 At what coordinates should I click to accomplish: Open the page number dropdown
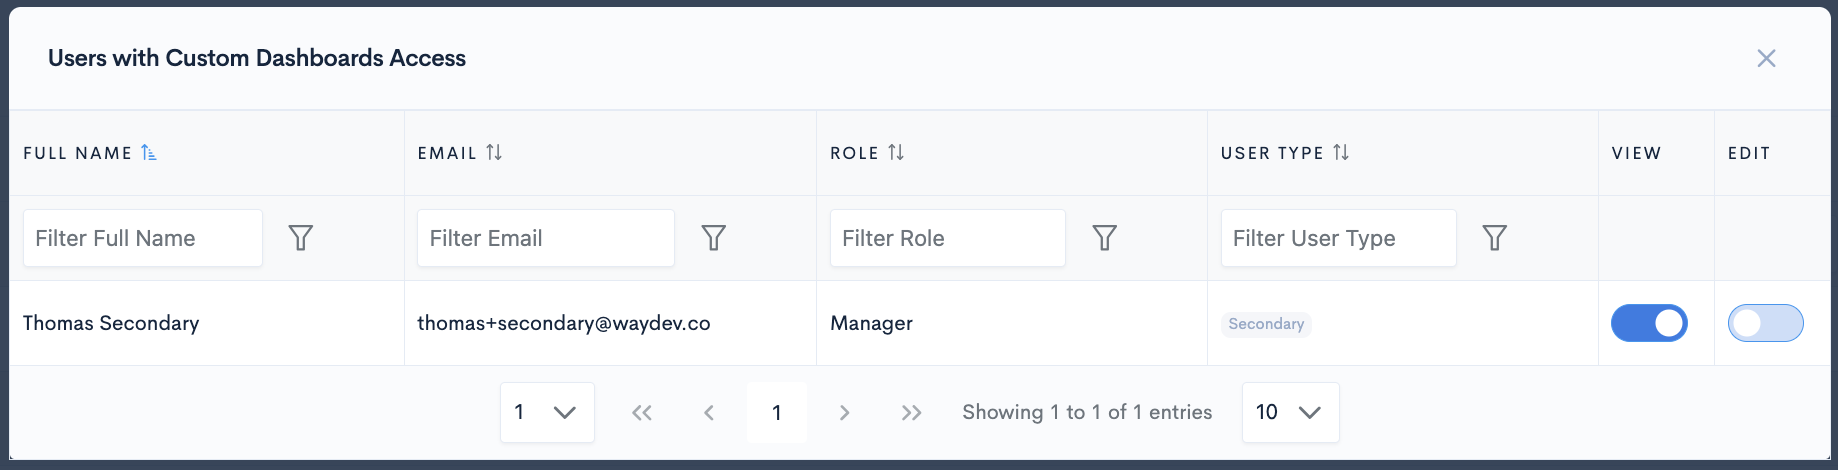click(x=546, y=412)
